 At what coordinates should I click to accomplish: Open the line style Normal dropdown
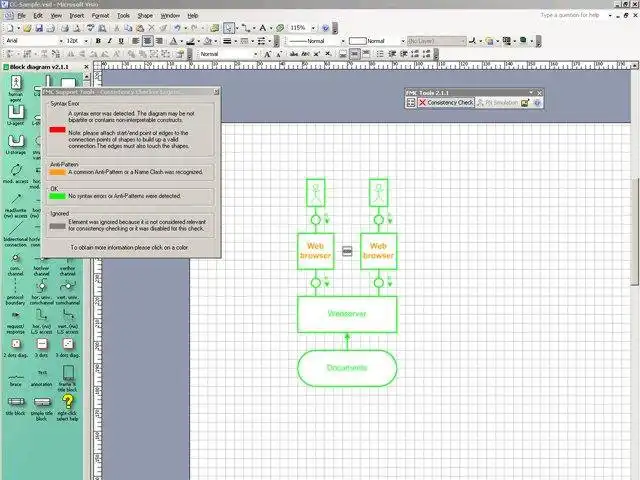(343, 41)
